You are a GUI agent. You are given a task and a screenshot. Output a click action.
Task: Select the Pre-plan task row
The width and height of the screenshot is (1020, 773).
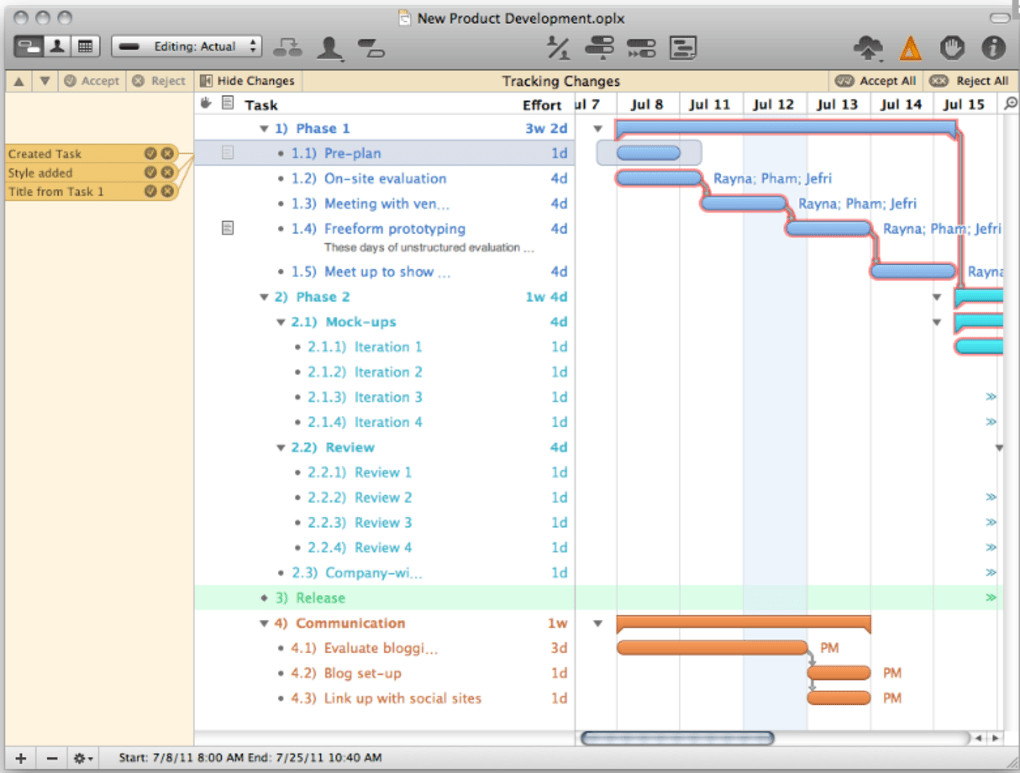(x=384, y=153)
